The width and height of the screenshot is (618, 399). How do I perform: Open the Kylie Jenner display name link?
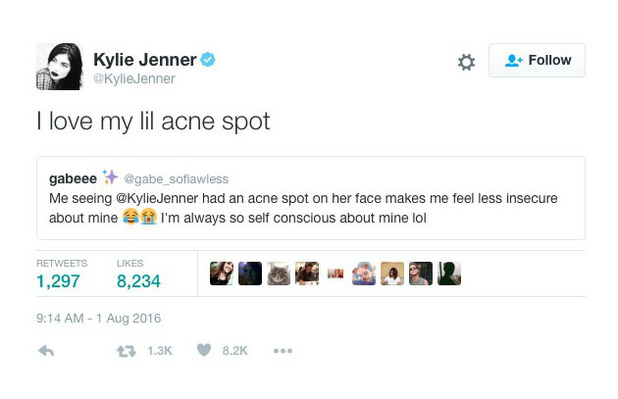pyautogui.click(x=145, y=60)
